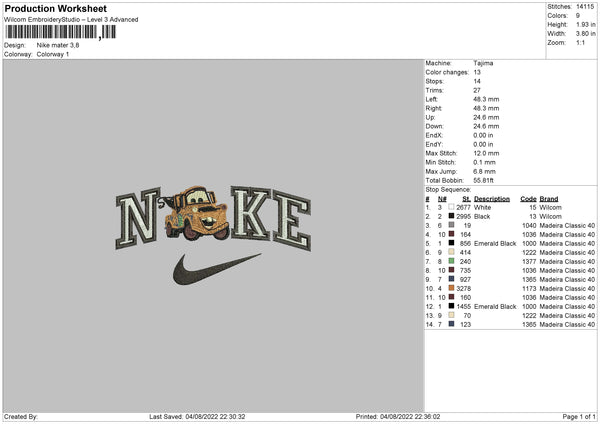The image size is (600, 424).
Task: Click the stitch count 3278 in row 10
Action: point(463,289)
